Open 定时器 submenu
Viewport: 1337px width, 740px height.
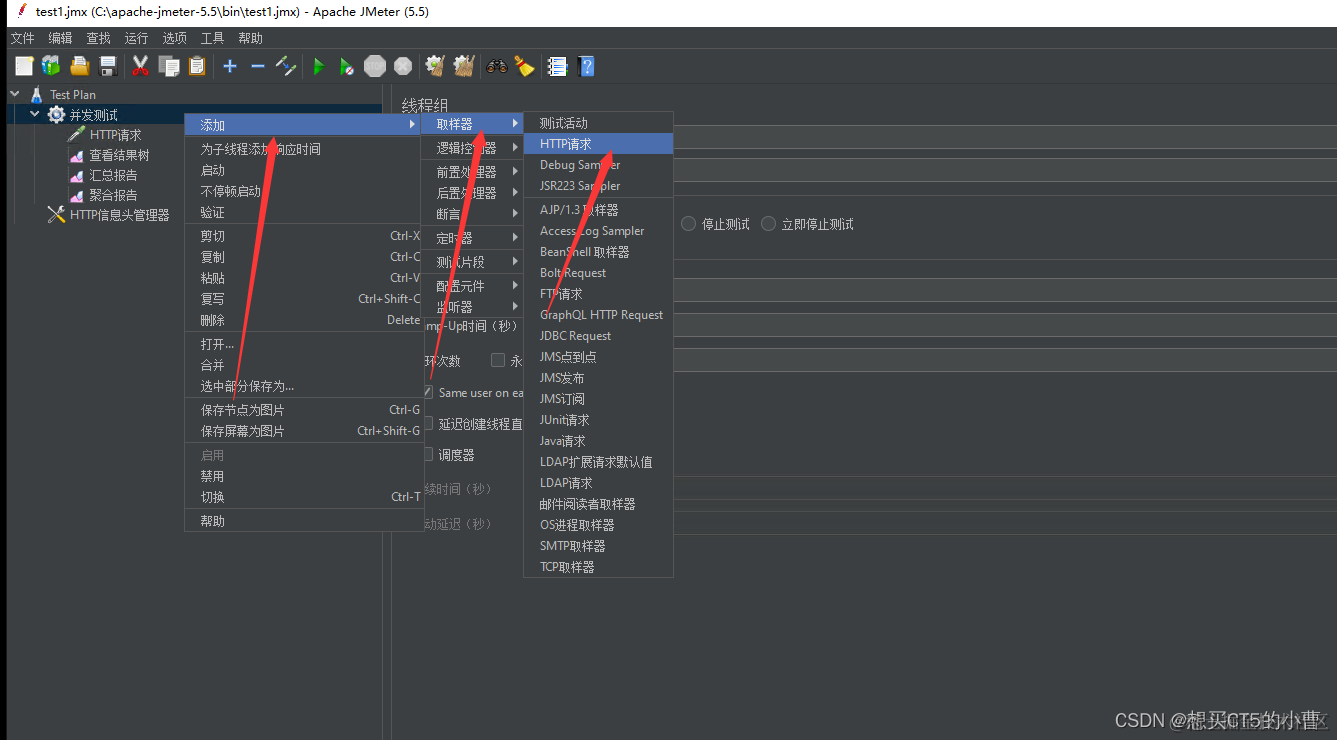coord(472,238)
